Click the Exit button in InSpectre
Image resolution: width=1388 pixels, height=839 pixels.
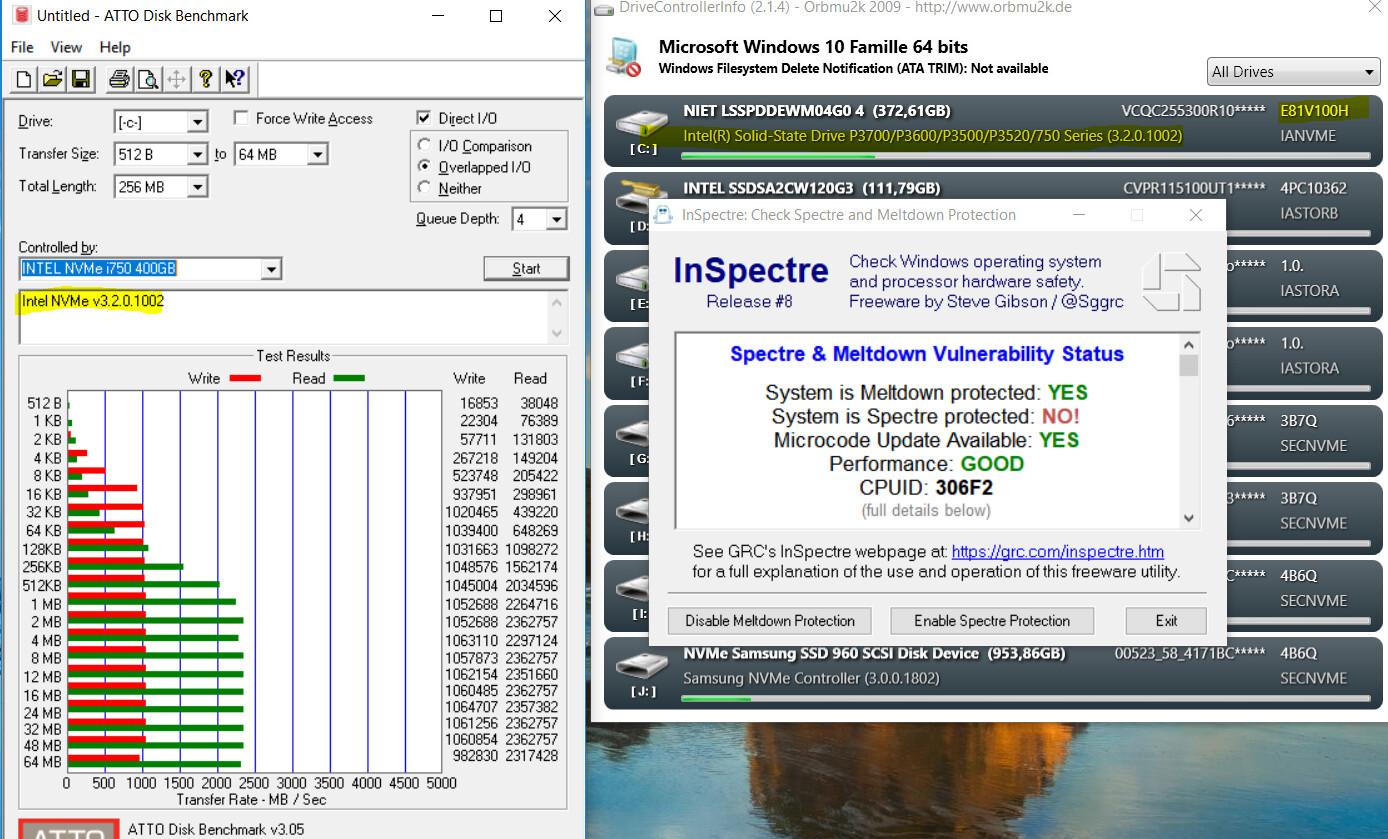1166,621
